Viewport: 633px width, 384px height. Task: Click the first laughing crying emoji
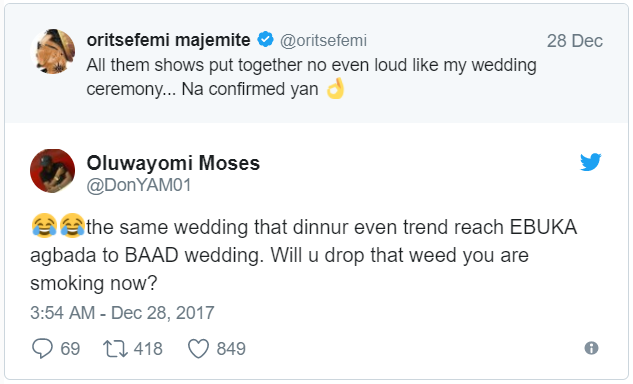44,225
